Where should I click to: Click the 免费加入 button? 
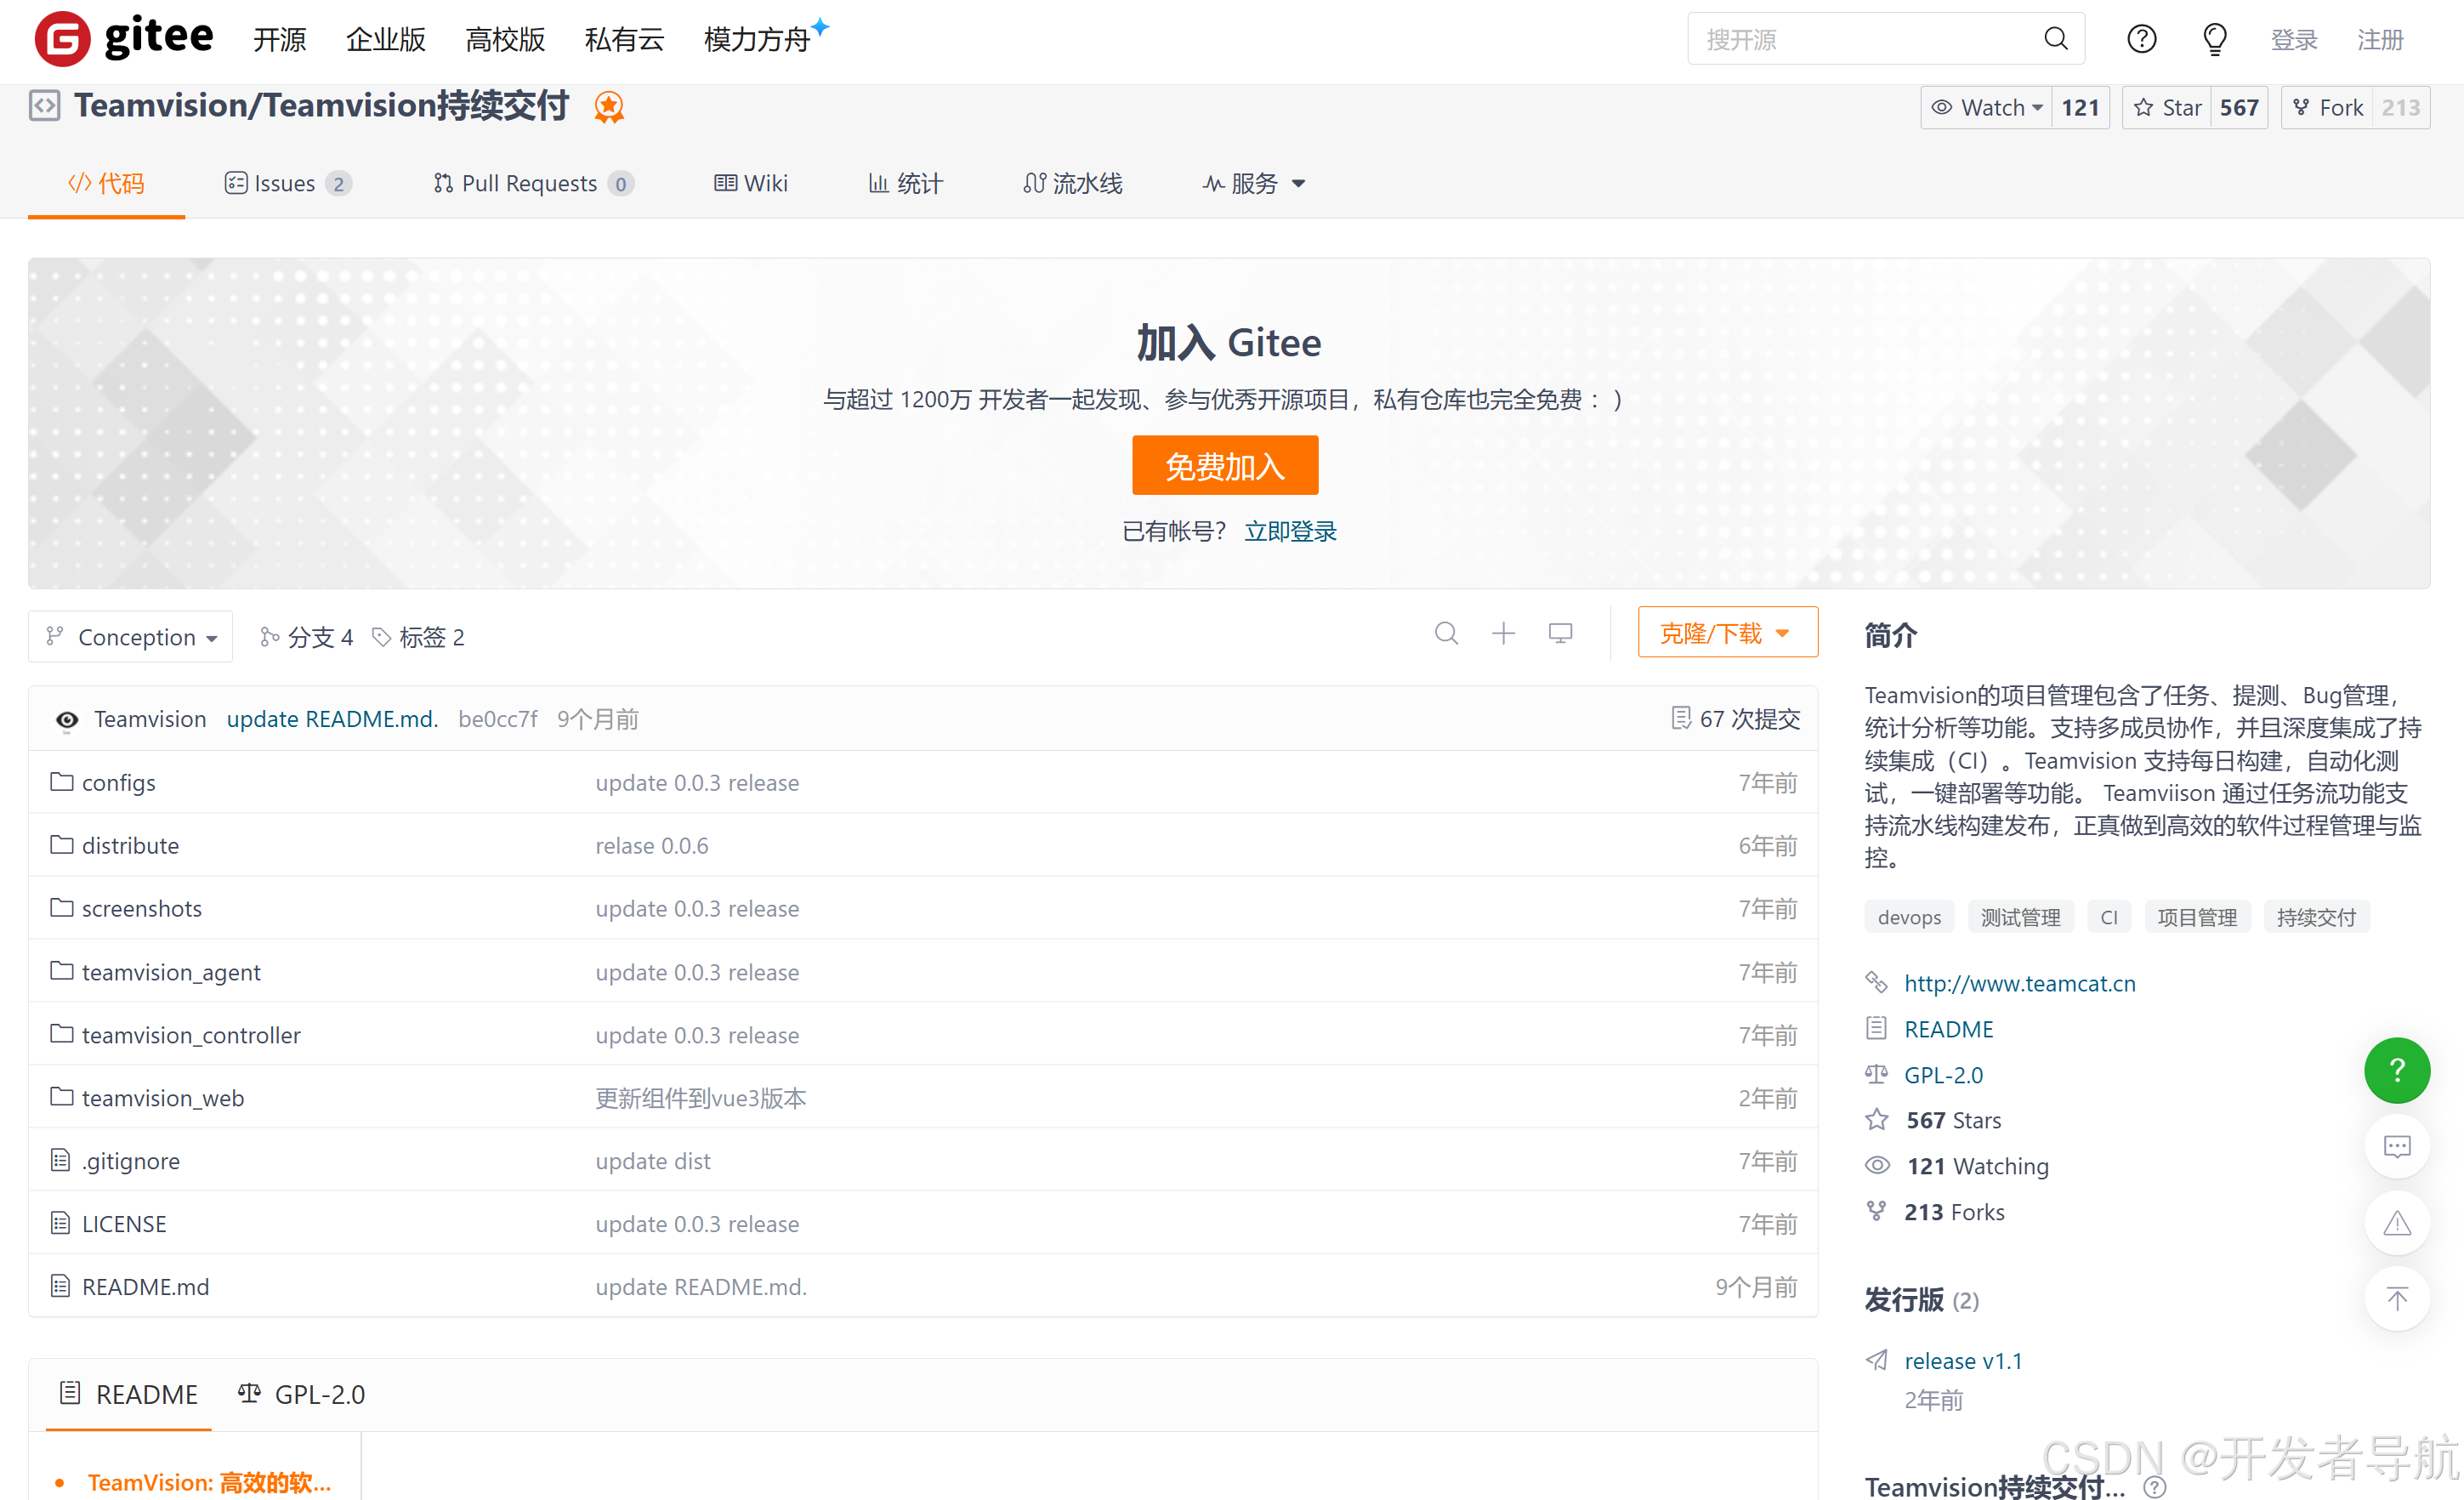pos(1224,466)
